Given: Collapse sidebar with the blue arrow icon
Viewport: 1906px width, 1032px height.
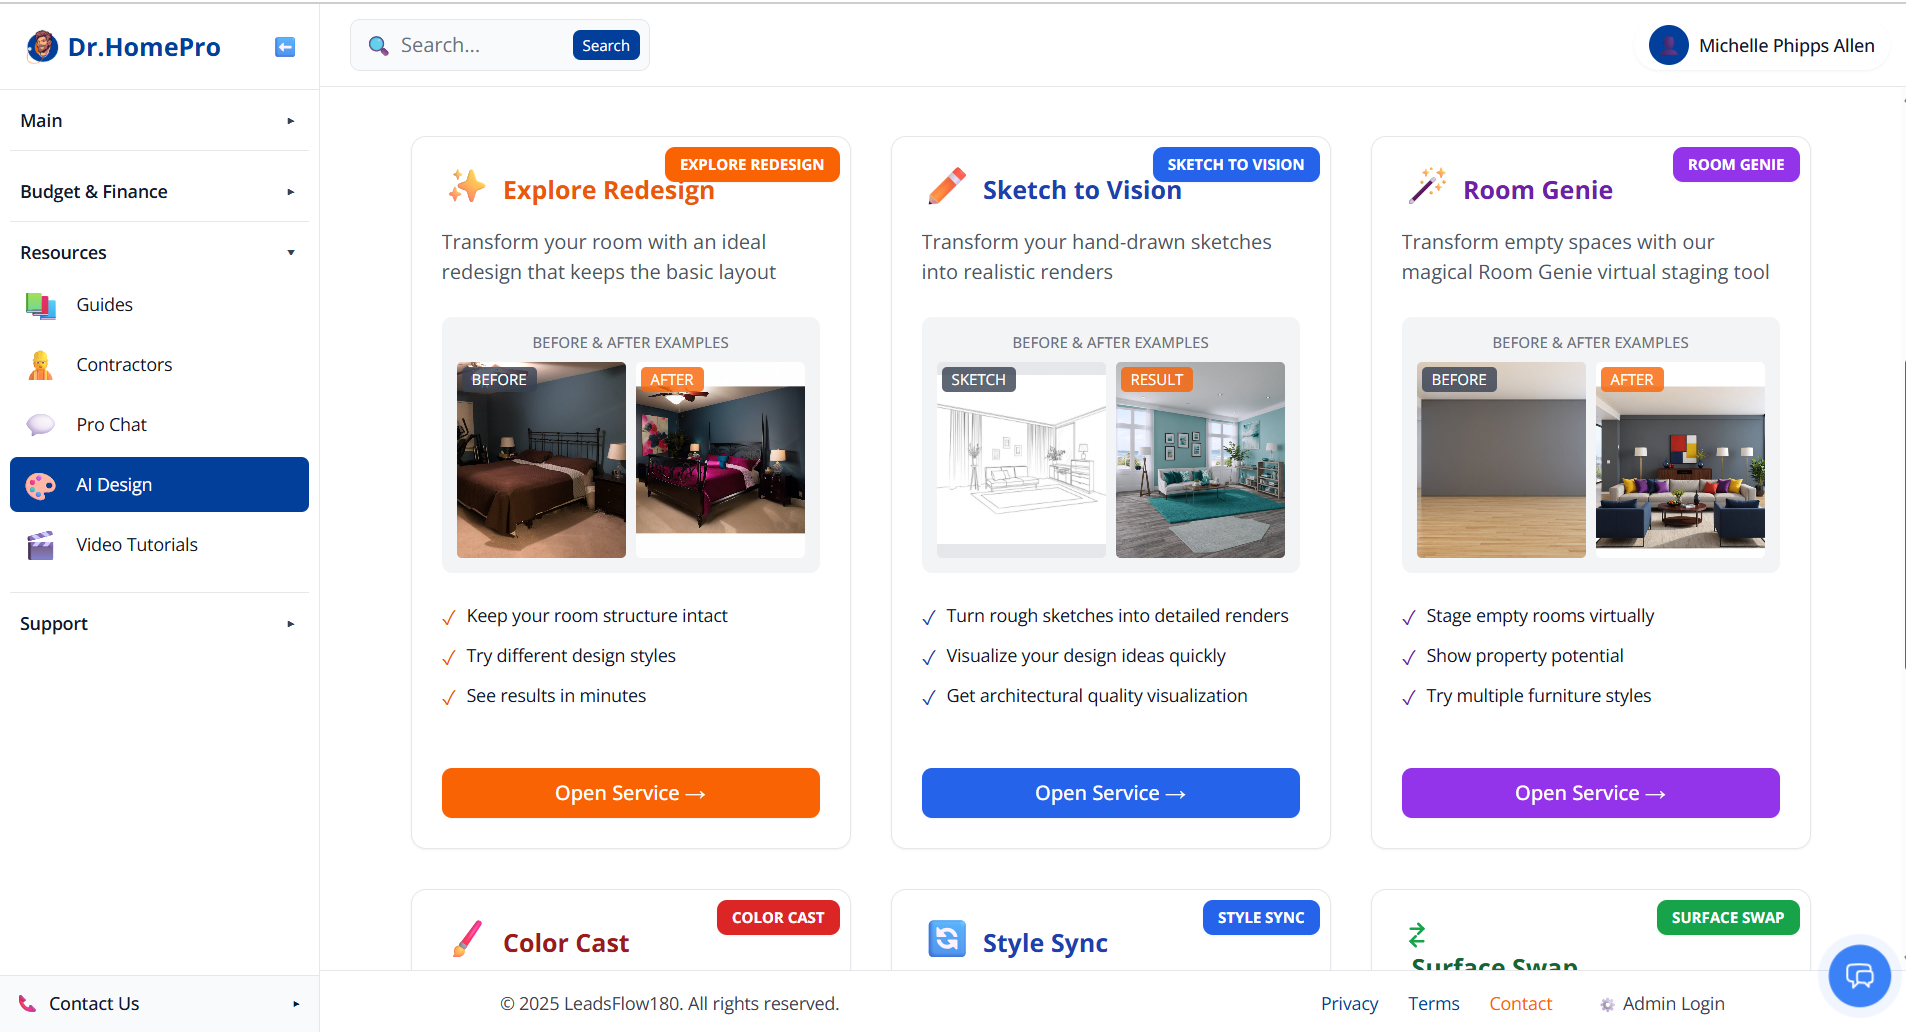Looking at the screenshot, I should click(285, 47).
